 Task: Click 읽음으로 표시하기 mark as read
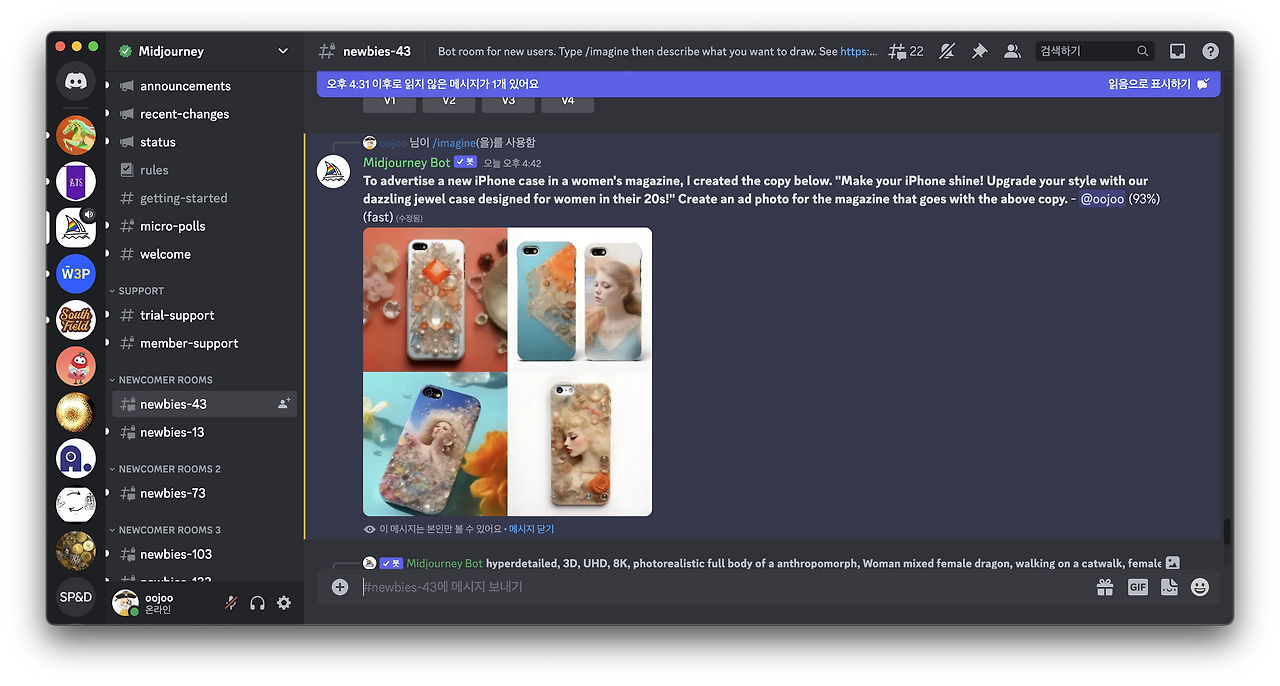point(1158,84)
